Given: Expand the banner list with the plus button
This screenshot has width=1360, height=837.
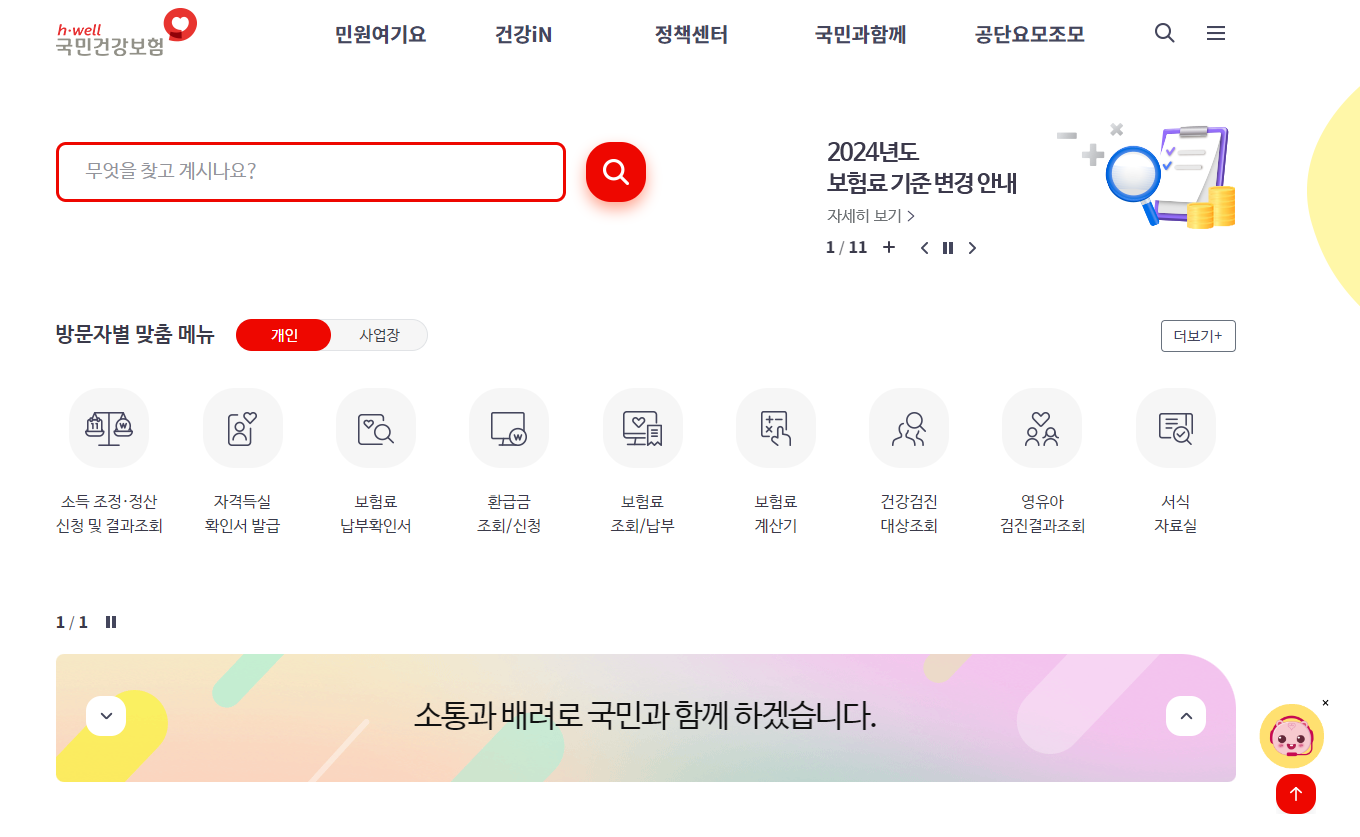Looking at the screenshot, I should [889, 247].
